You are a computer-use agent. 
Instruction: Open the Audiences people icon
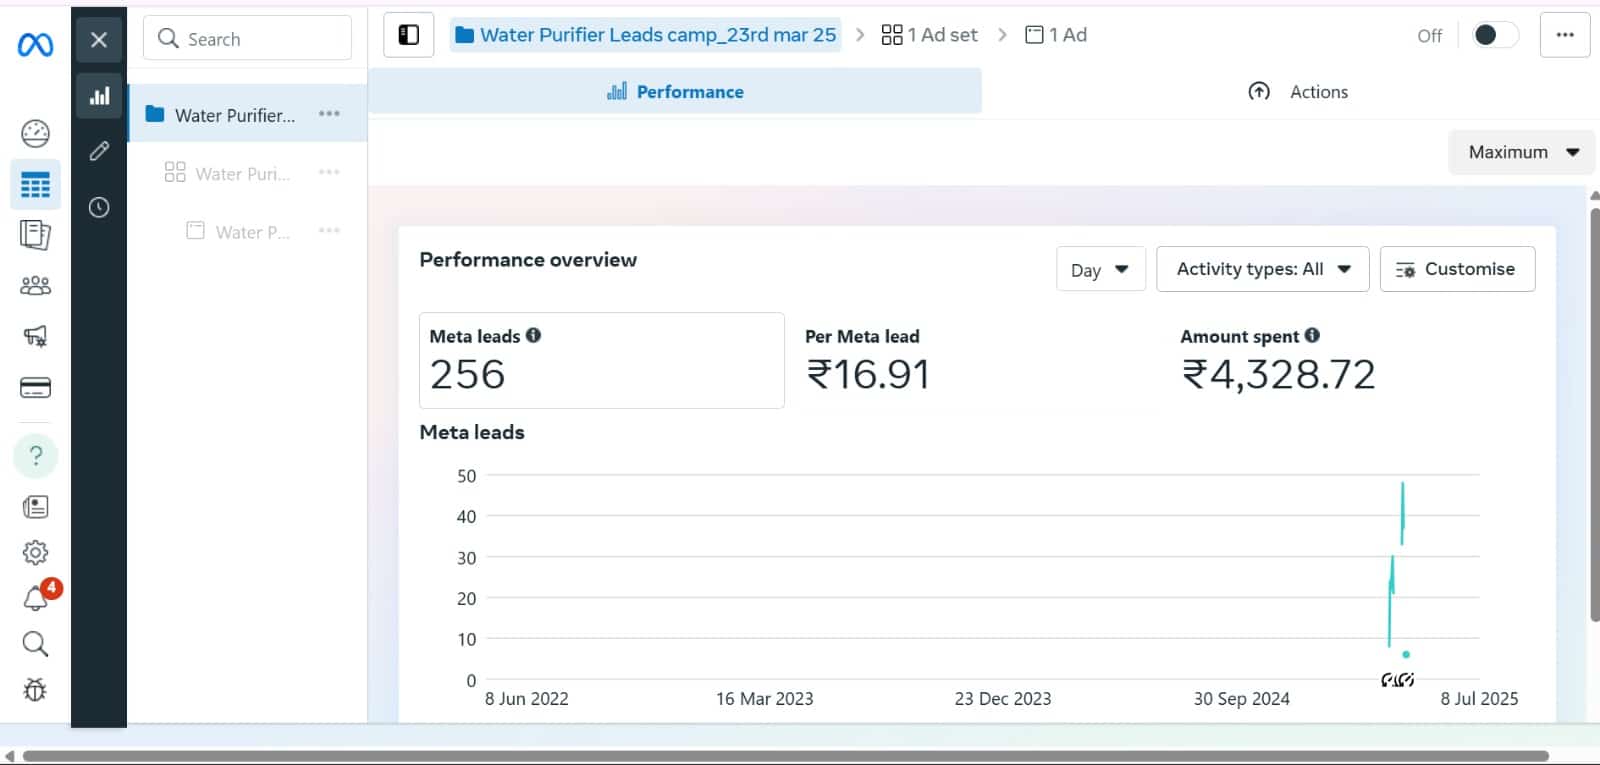click(35, 286)
